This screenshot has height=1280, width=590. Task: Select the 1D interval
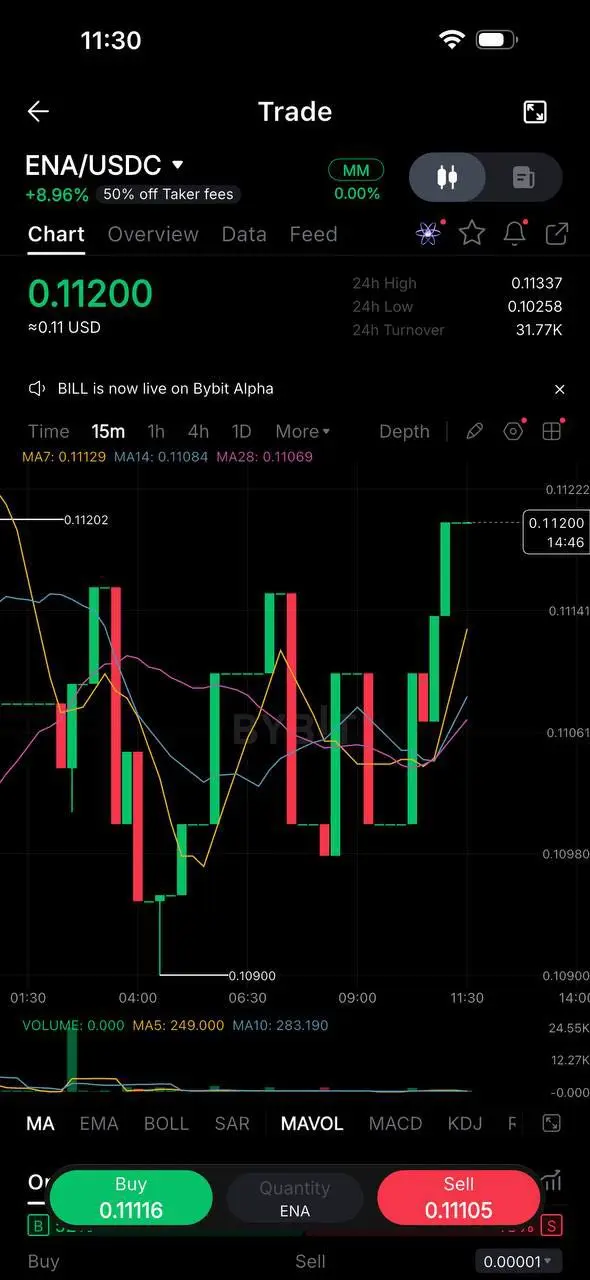point(241,432)
